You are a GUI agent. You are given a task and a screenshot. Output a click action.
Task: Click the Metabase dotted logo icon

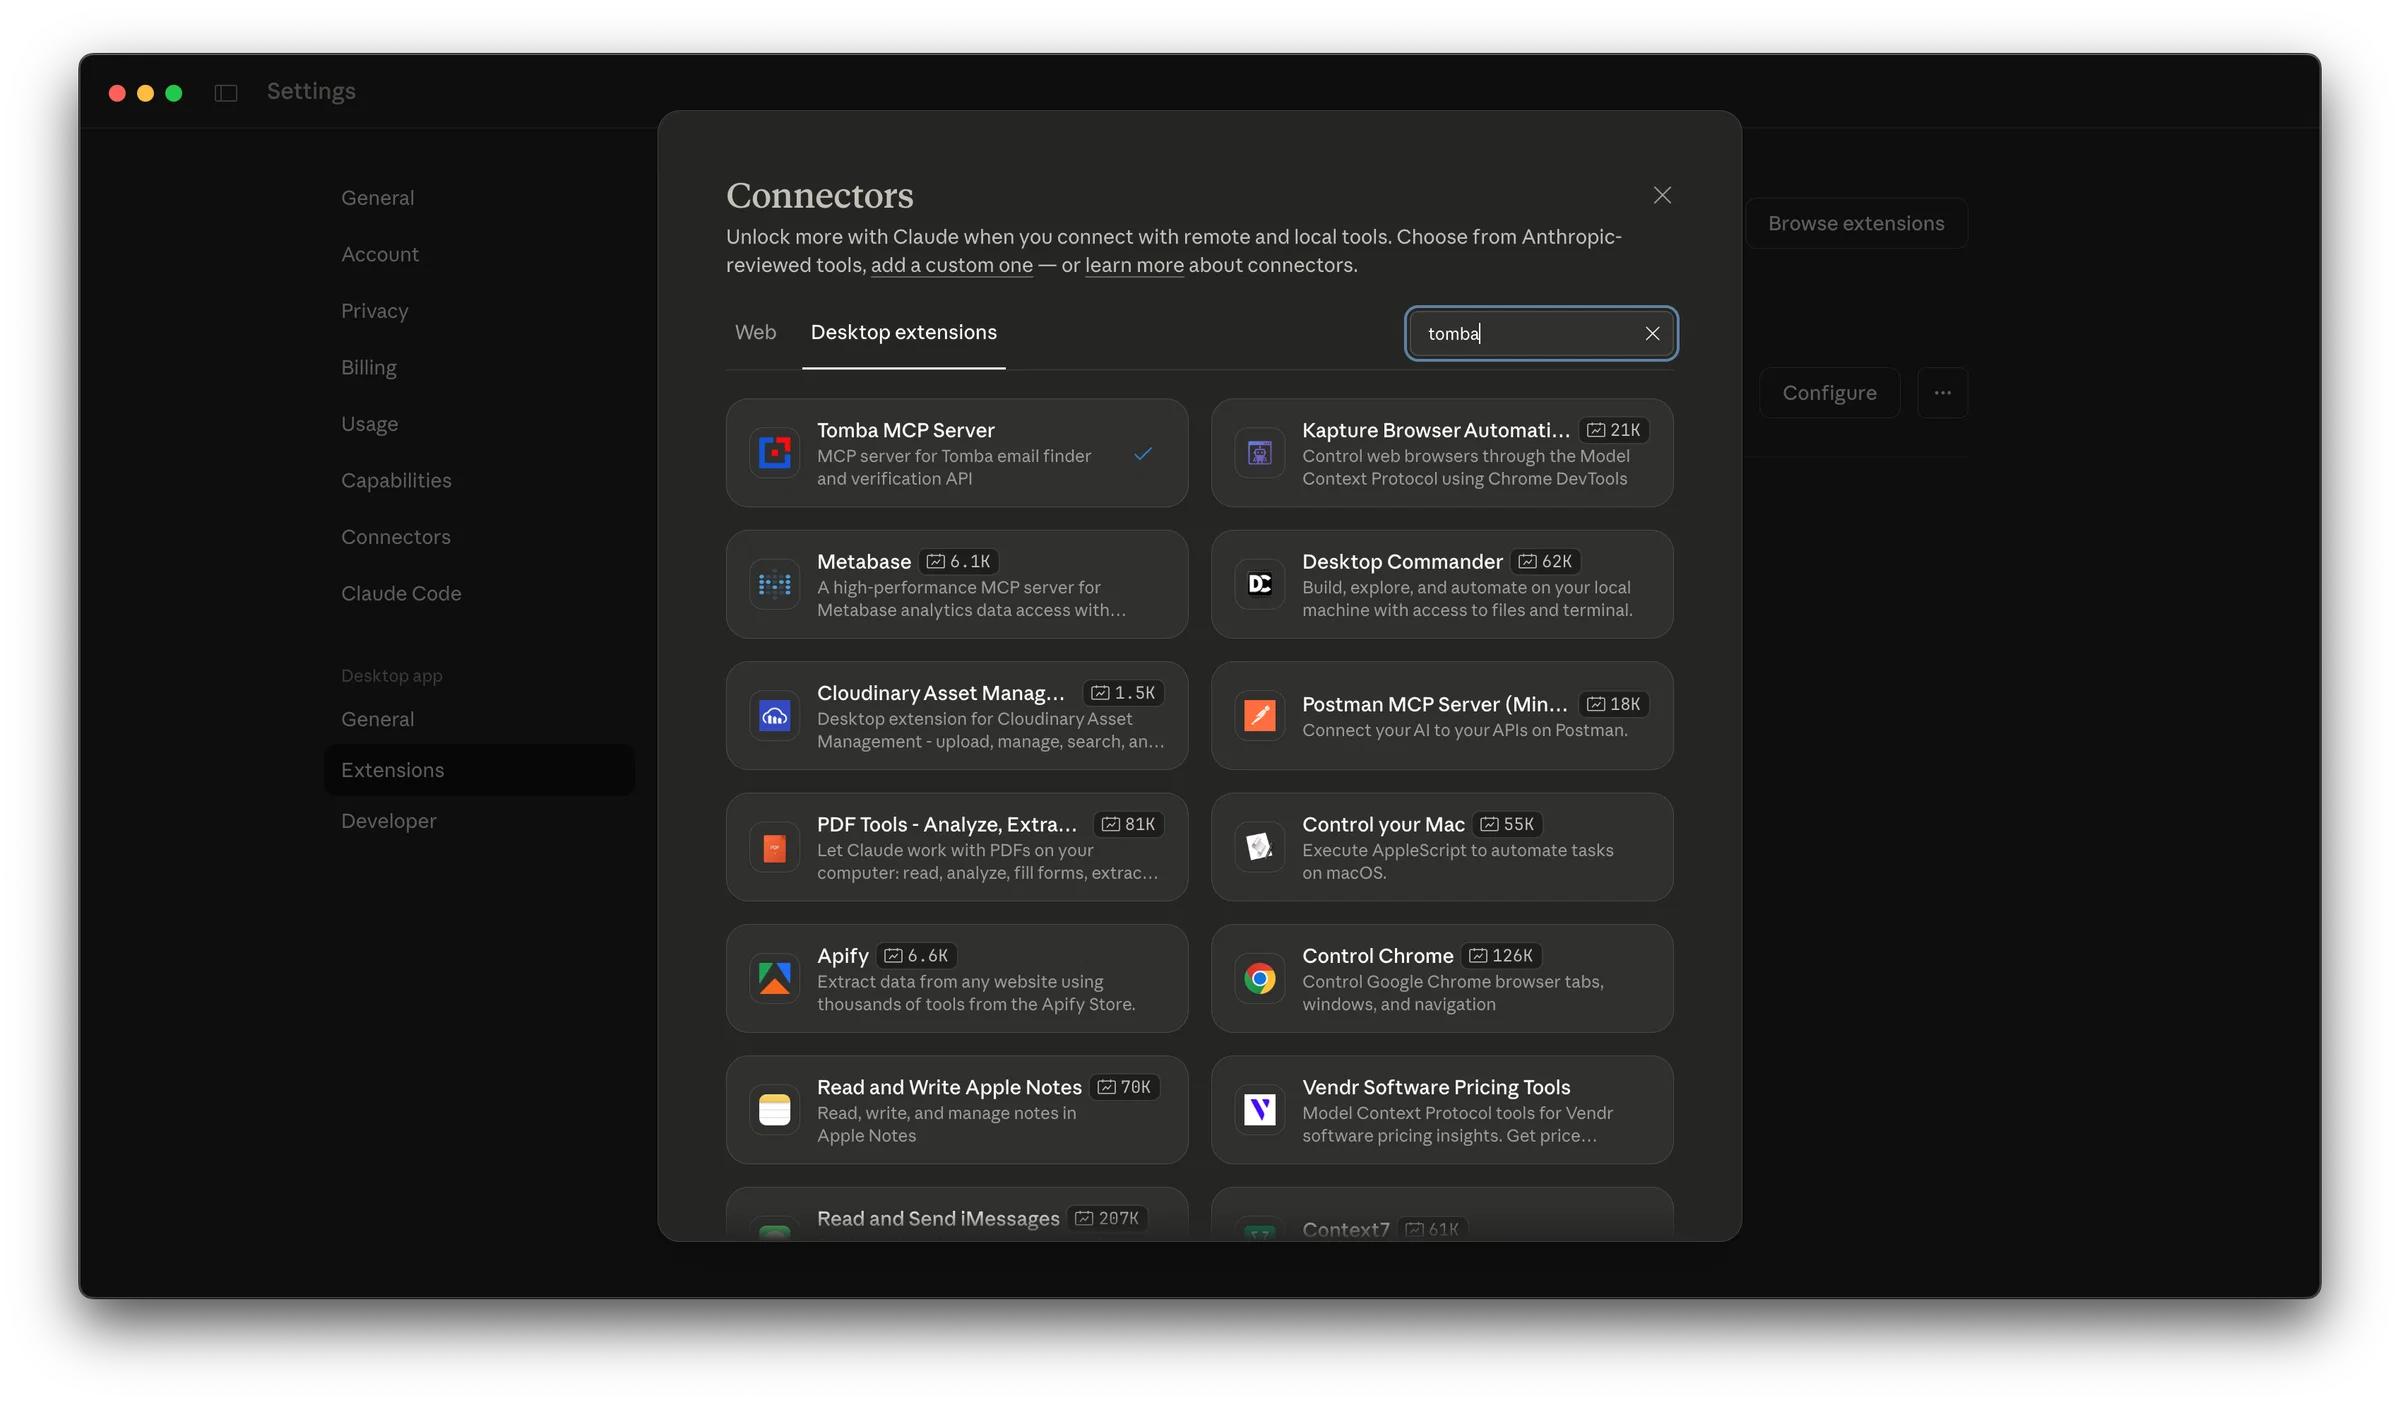pos(774,584)
